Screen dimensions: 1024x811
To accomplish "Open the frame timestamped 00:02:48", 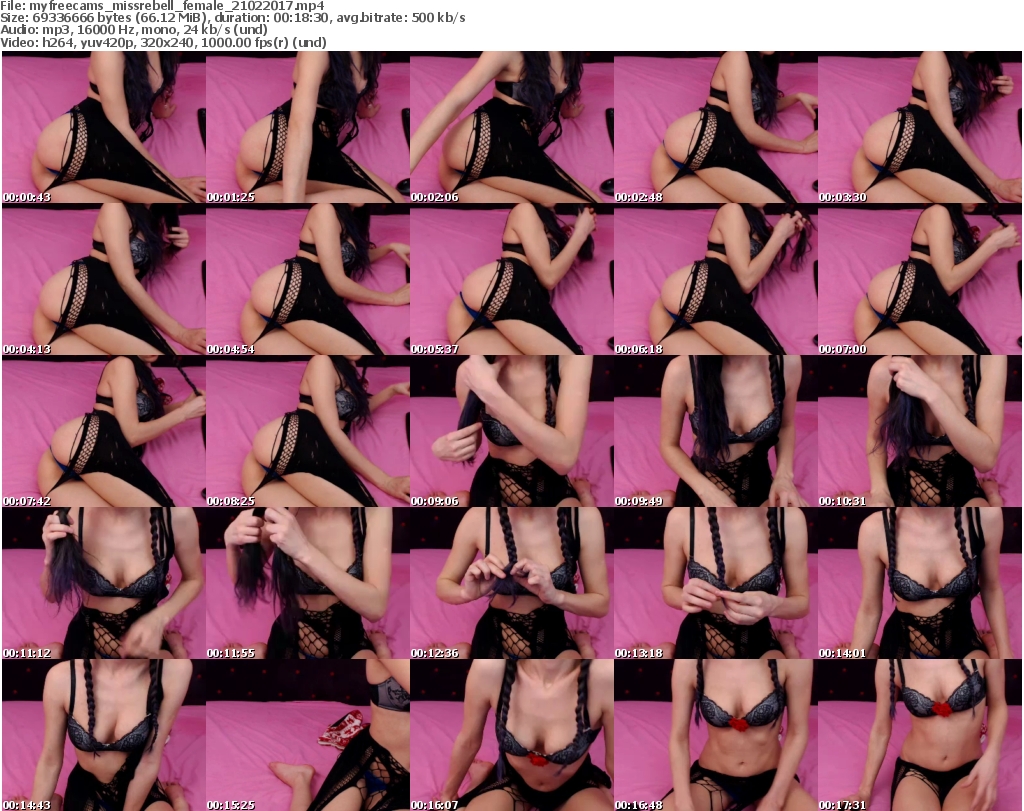I will coord(716,127).
